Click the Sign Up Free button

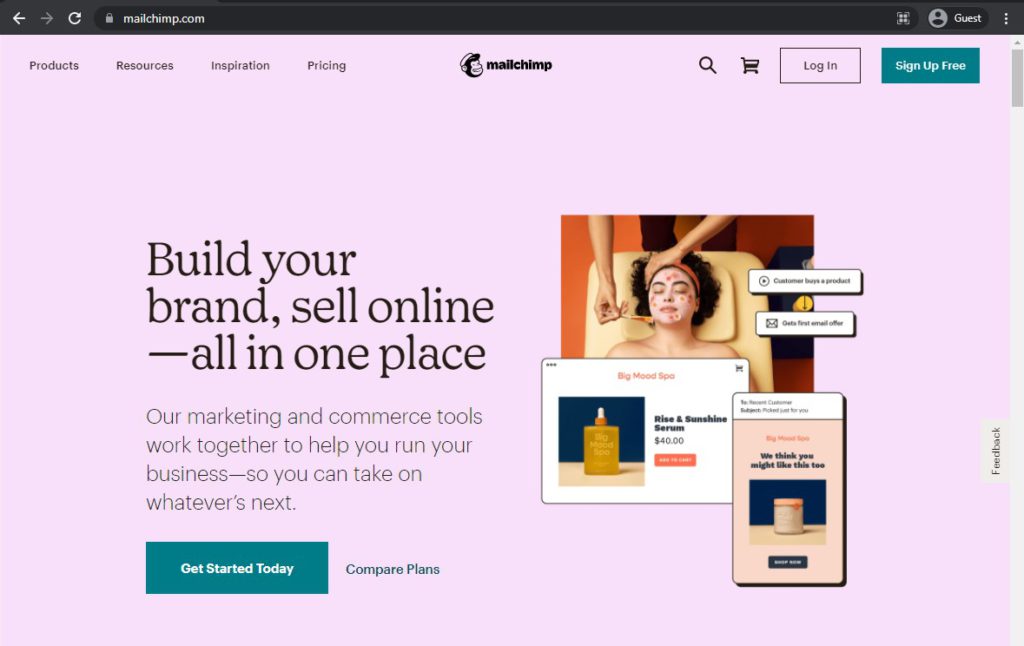point(930,65)
